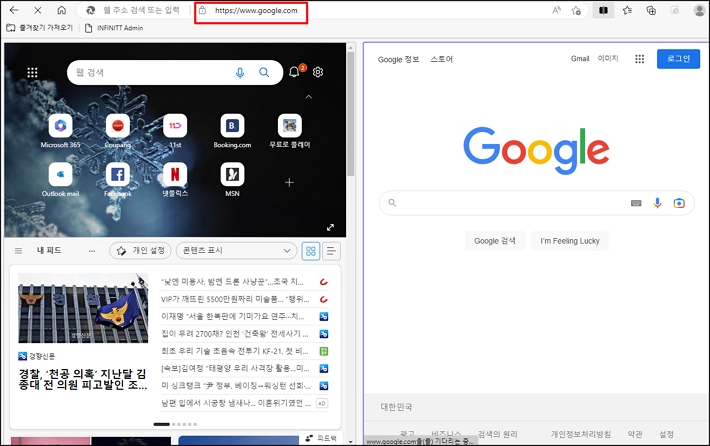Expand the background image with diagonal arrows
Viewport: 710px width, 446px height.
(x=331, y=227)
